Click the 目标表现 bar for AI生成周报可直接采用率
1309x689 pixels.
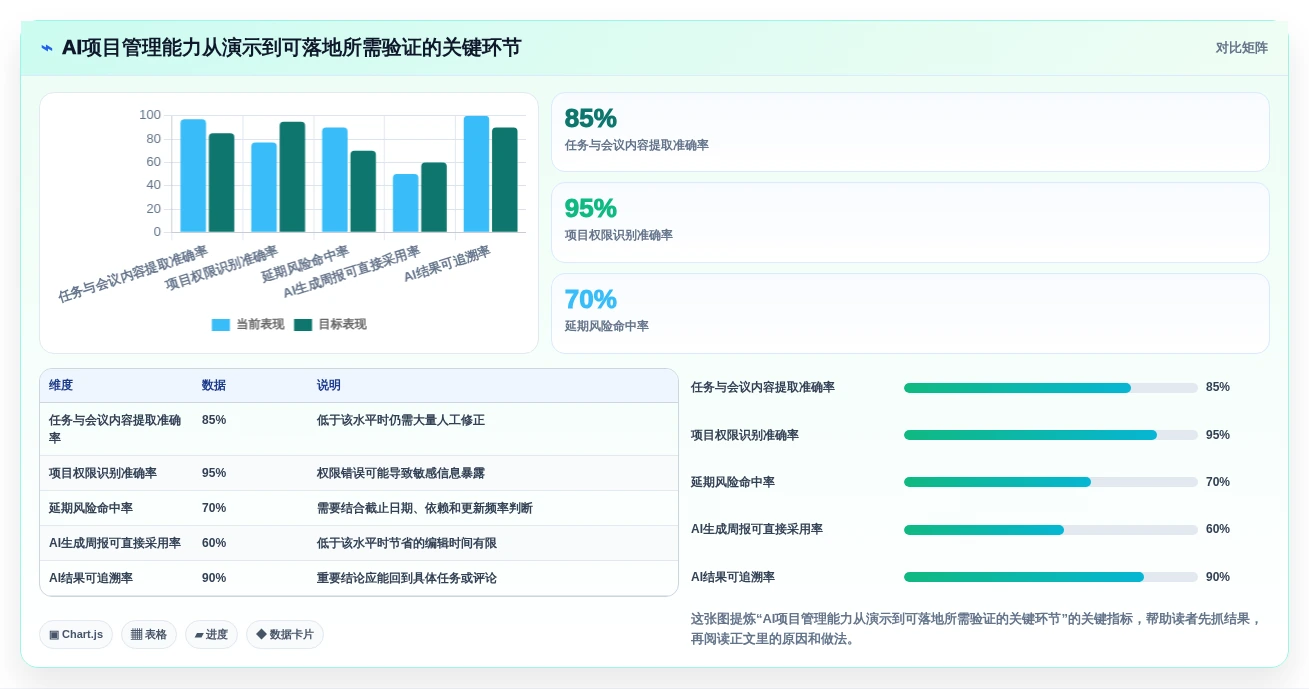tap(434, 197)
